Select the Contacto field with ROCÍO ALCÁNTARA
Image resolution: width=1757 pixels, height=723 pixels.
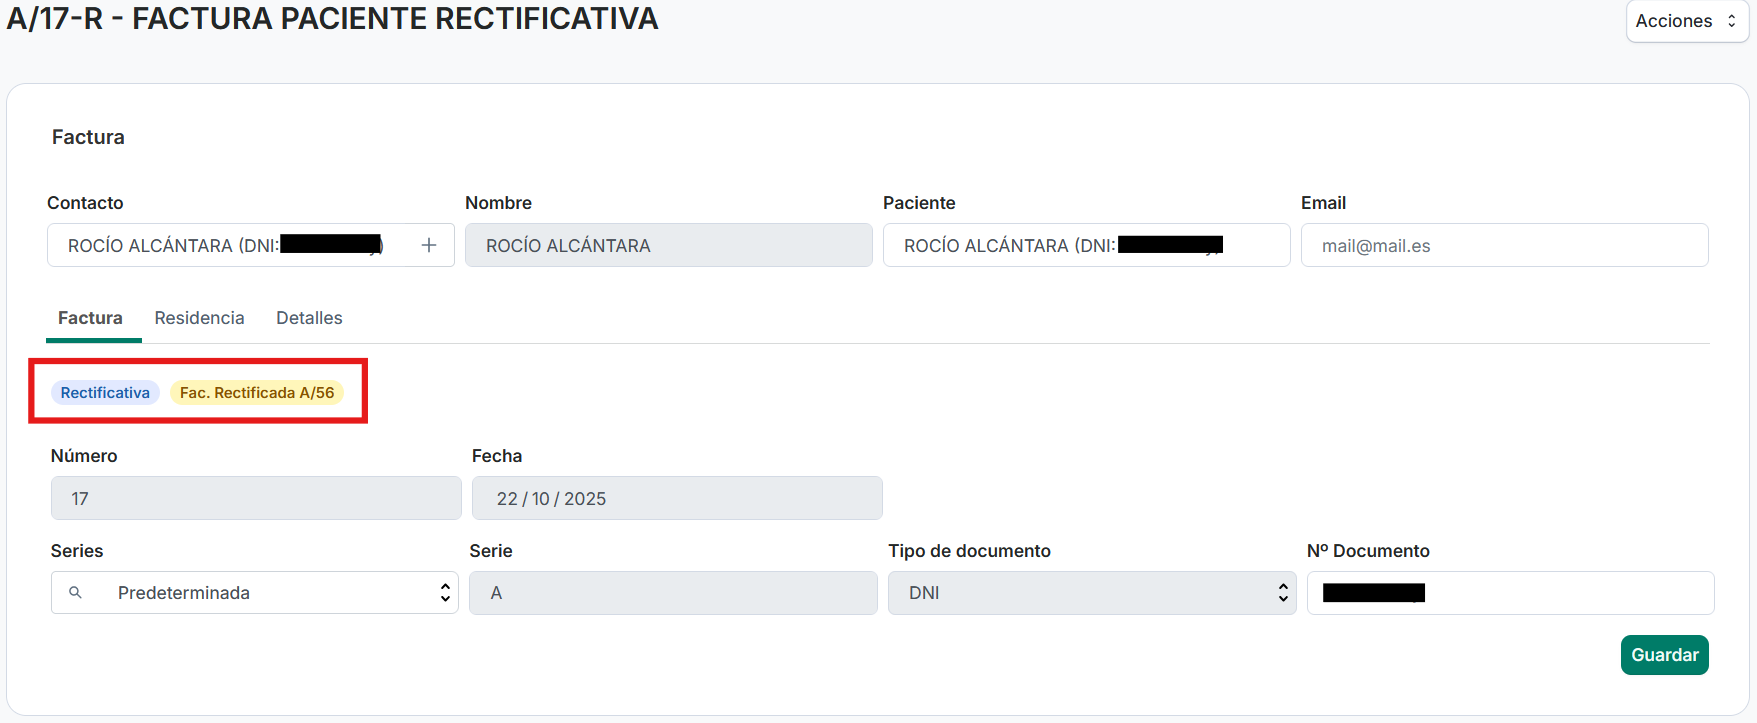point(225,245)
